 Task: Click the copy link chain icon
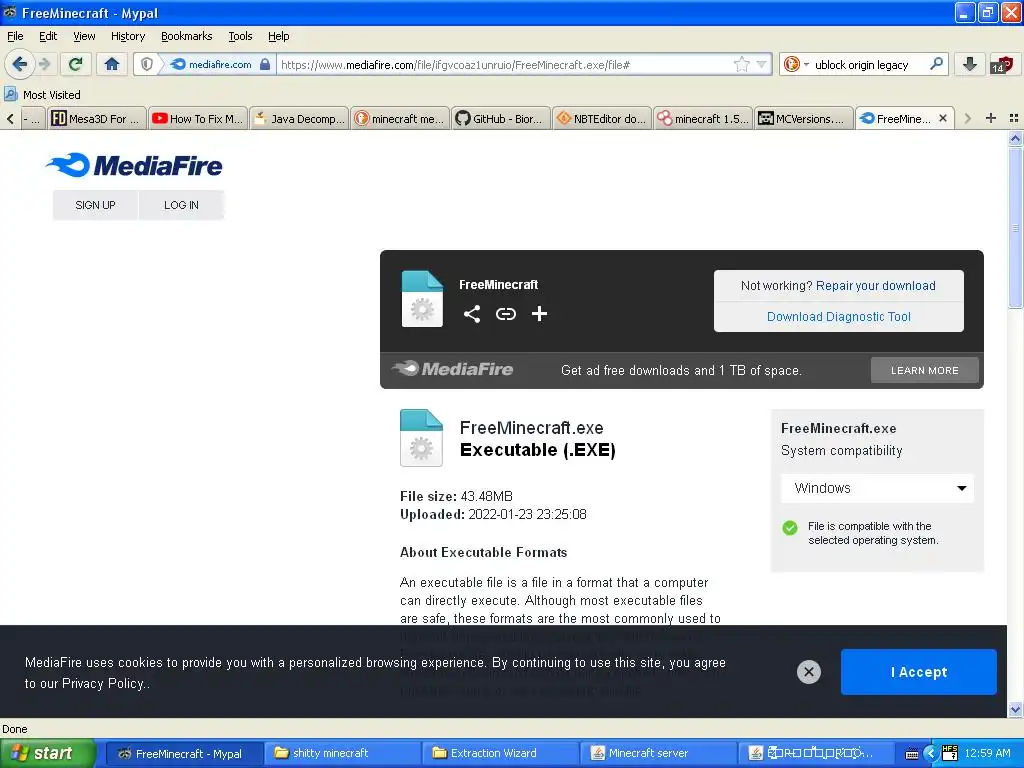tap(505, 314)
